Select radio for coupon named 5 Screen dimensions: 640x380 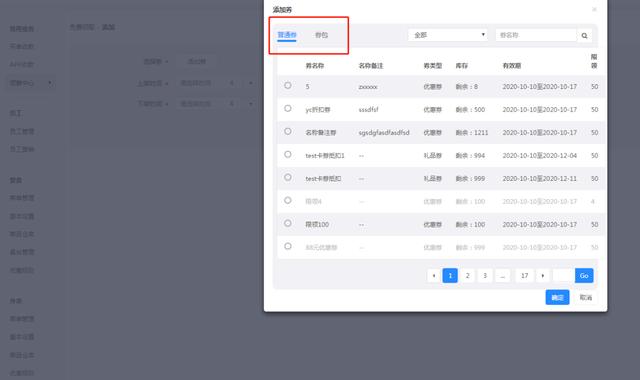coord(288,85)
